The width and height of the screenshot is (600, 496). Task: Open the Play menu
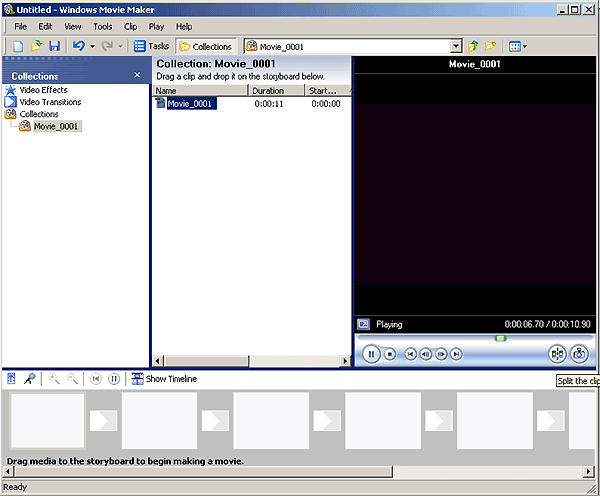(x=156, y=26)
